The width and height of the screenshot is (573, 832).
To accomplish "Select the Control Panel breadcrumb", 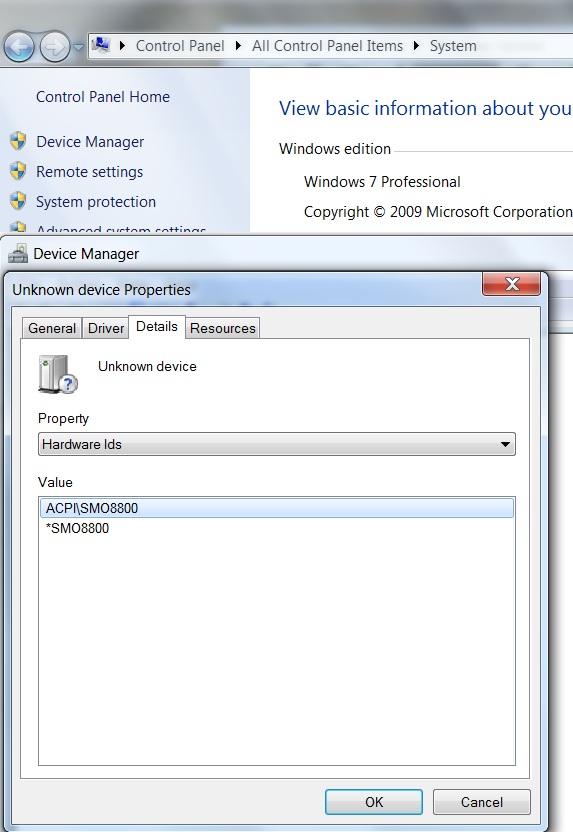I will [180, 46].
